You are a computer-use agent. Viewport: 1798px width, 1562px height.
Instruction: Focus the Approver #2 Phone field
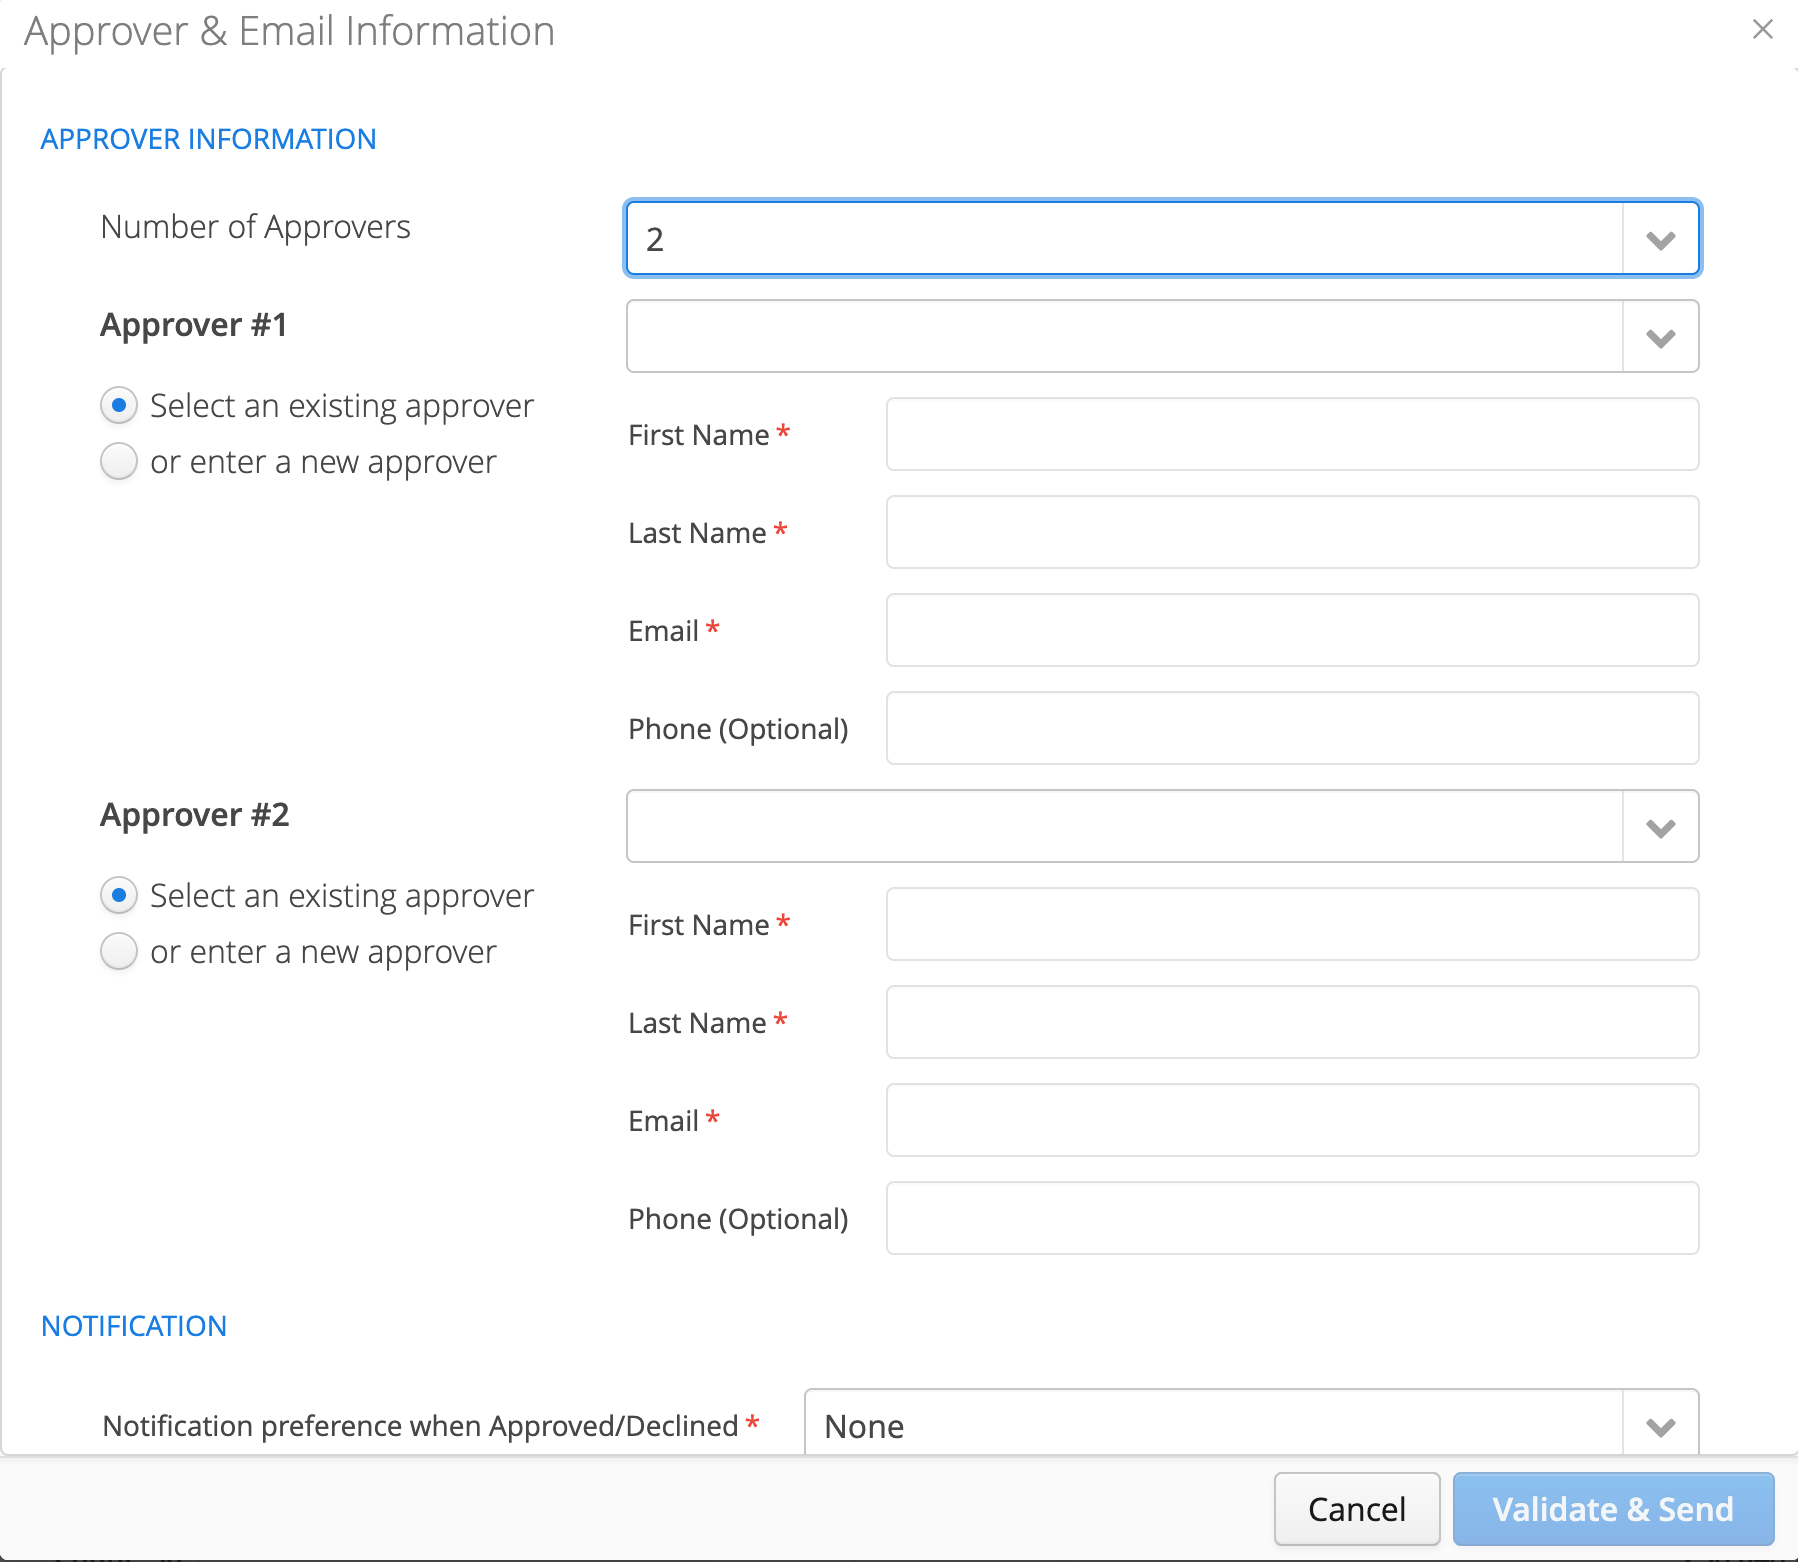pyautogui.click(x=1292, y=1219)
